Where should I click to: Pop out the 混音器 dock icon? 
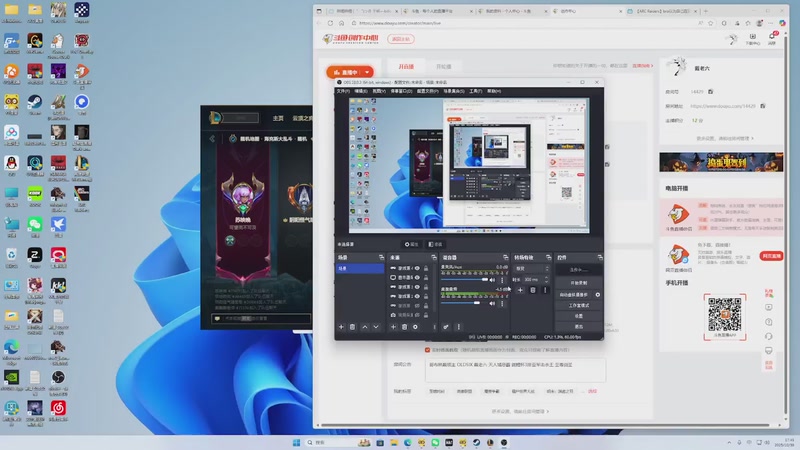506,258
